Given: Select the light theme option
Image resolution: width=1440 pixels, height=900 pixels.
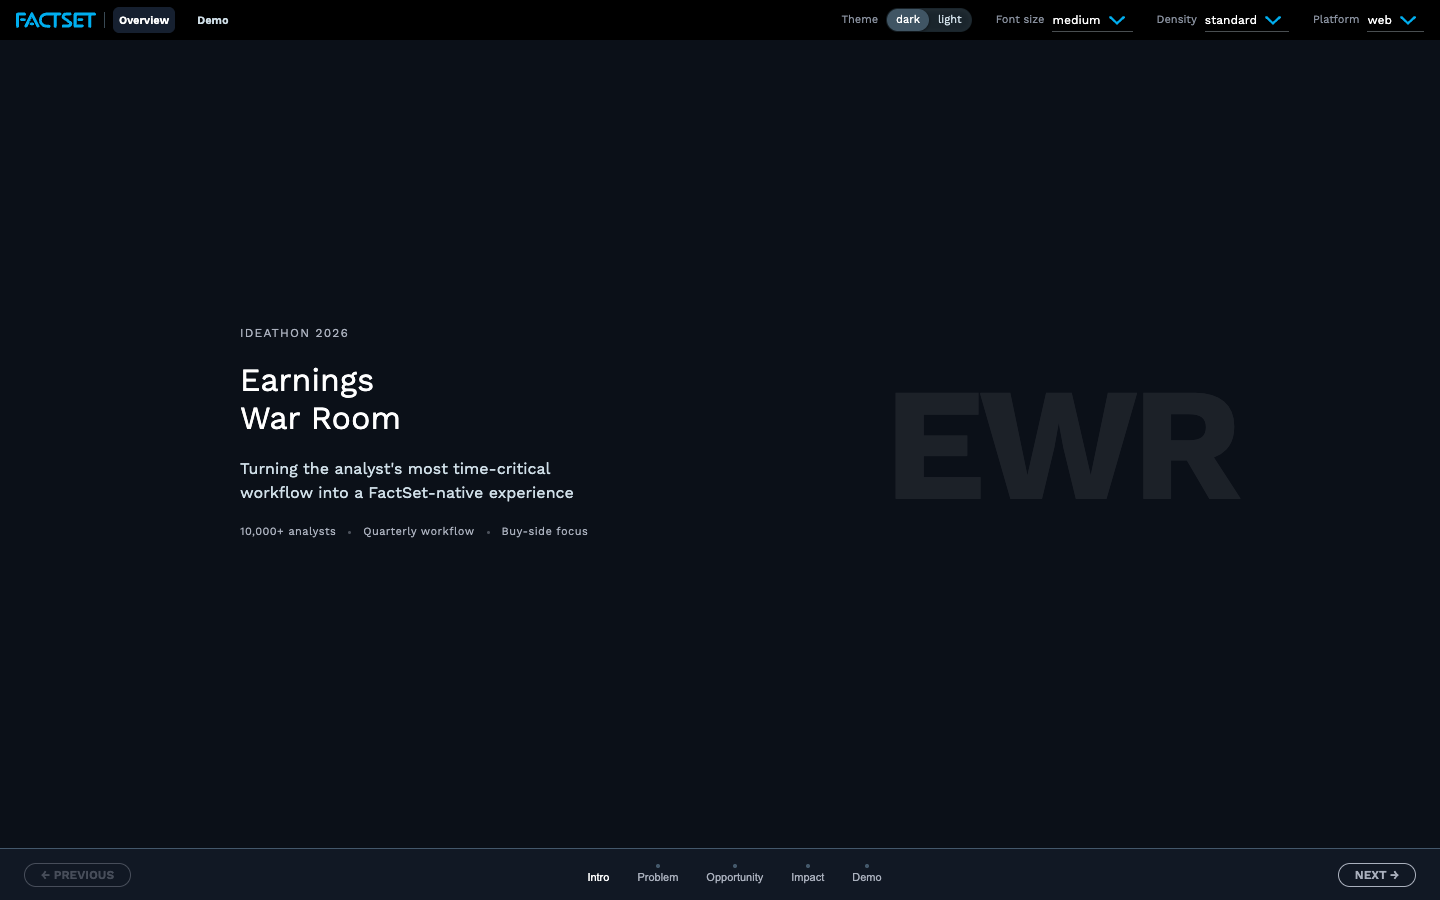Looking at the screenshot, I should pos(950,20).
